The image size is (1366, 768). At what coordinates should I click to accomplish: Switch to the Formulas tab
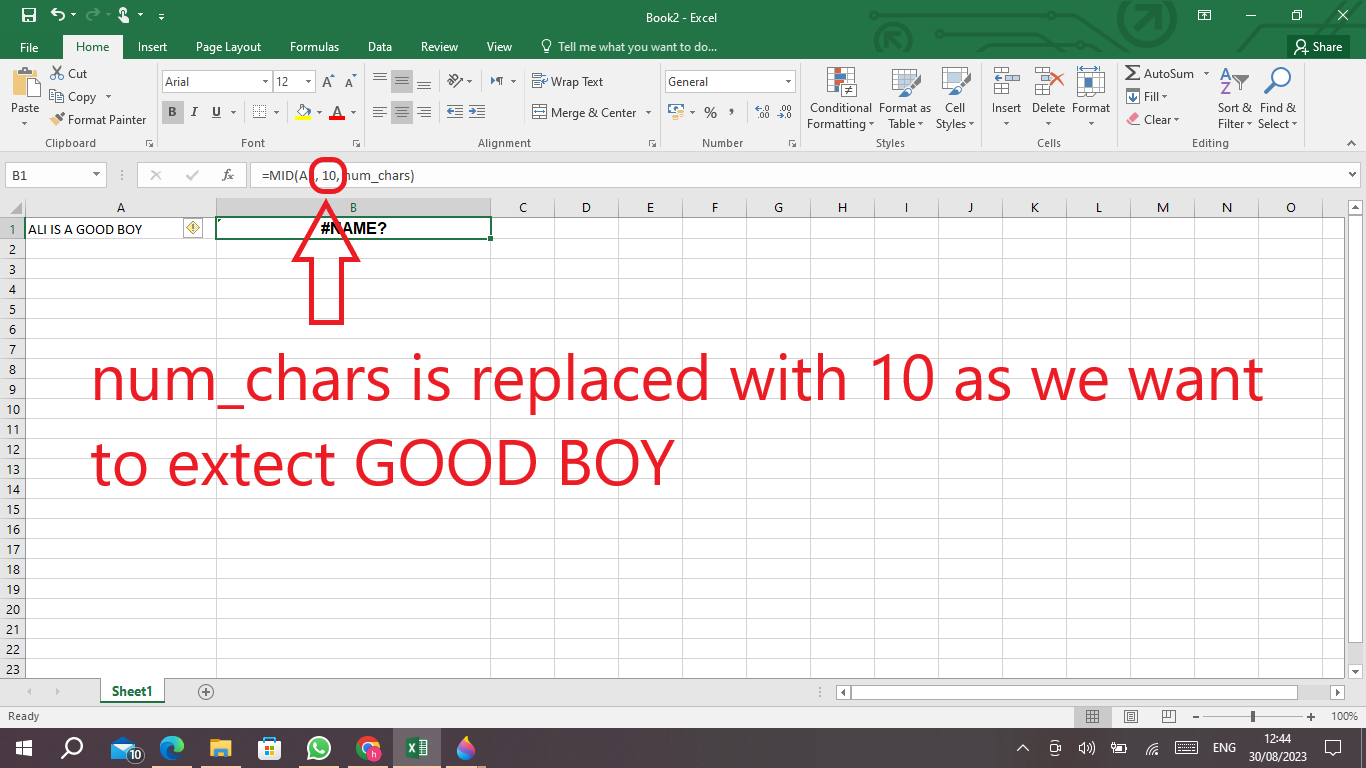coord(314,47)
